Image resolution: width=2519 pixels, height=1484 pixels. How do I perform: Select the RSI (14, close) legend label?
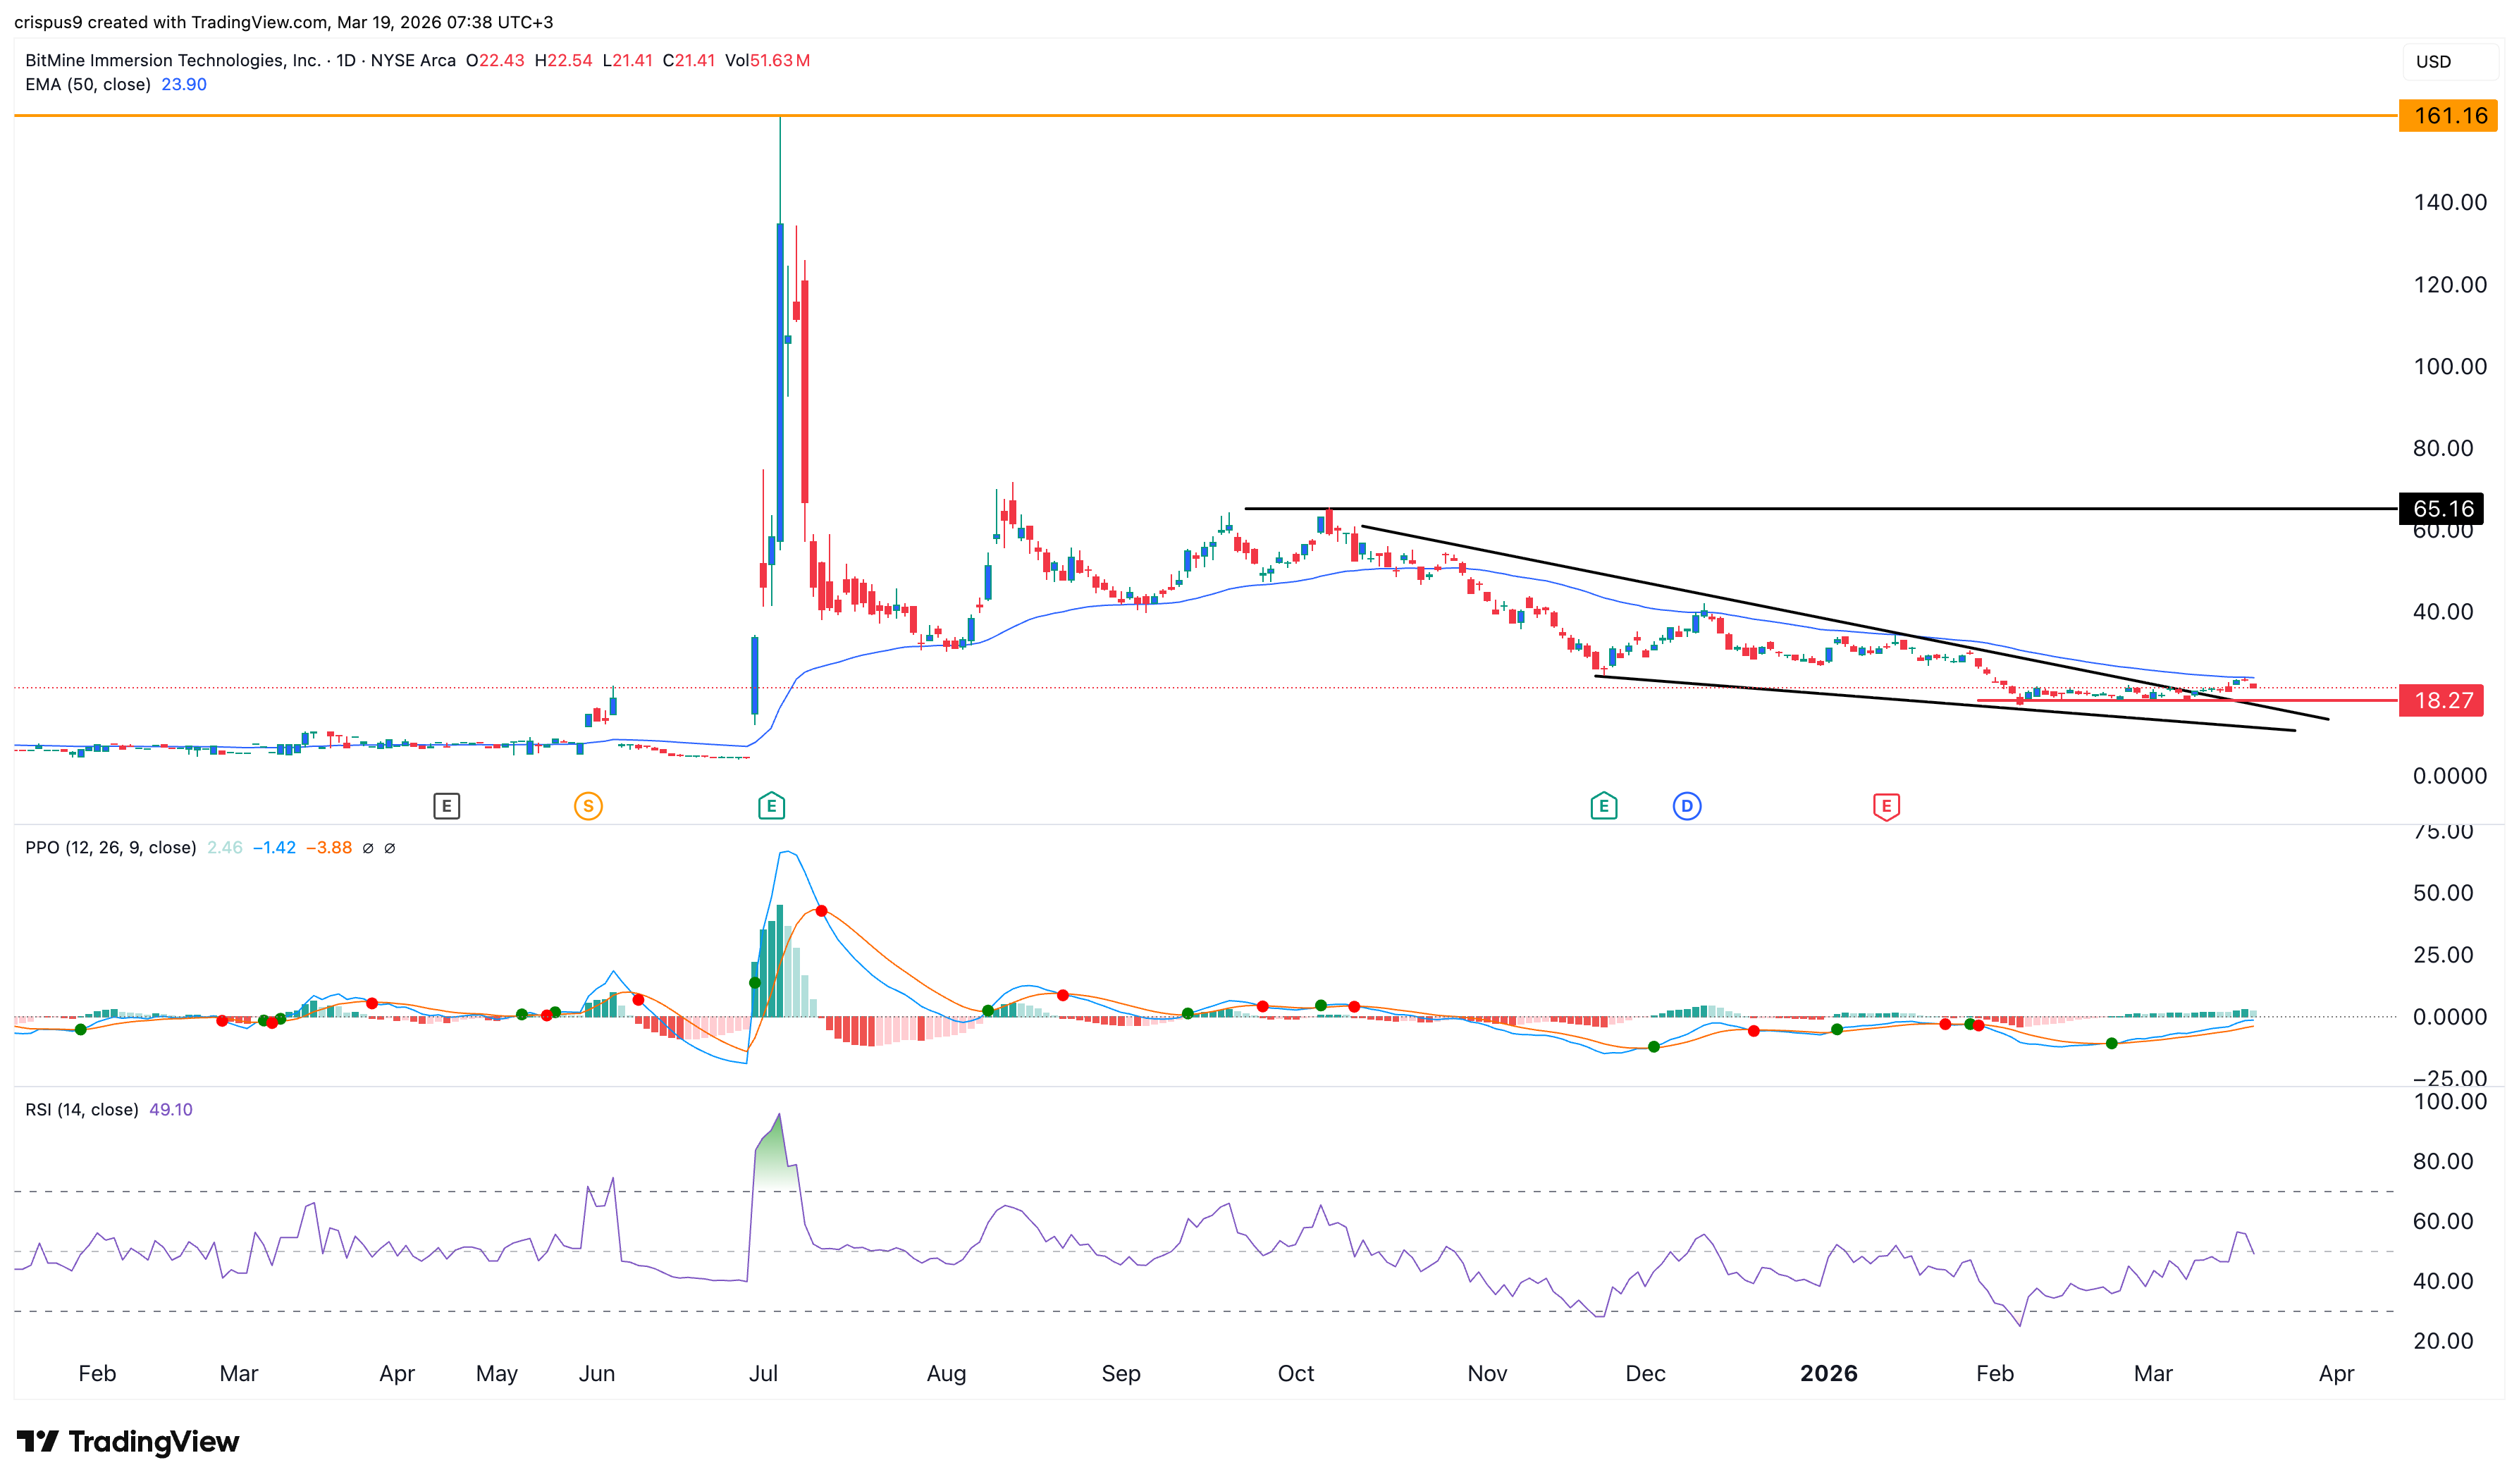[x=80, y=1109]
